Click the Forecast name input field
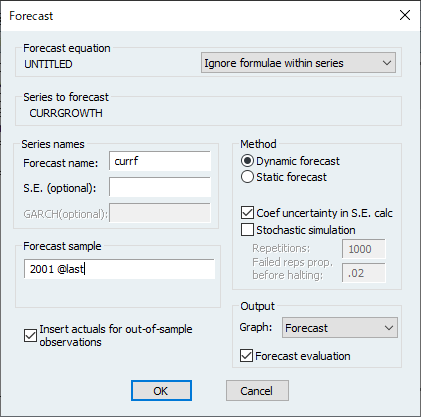 point(160,161)
